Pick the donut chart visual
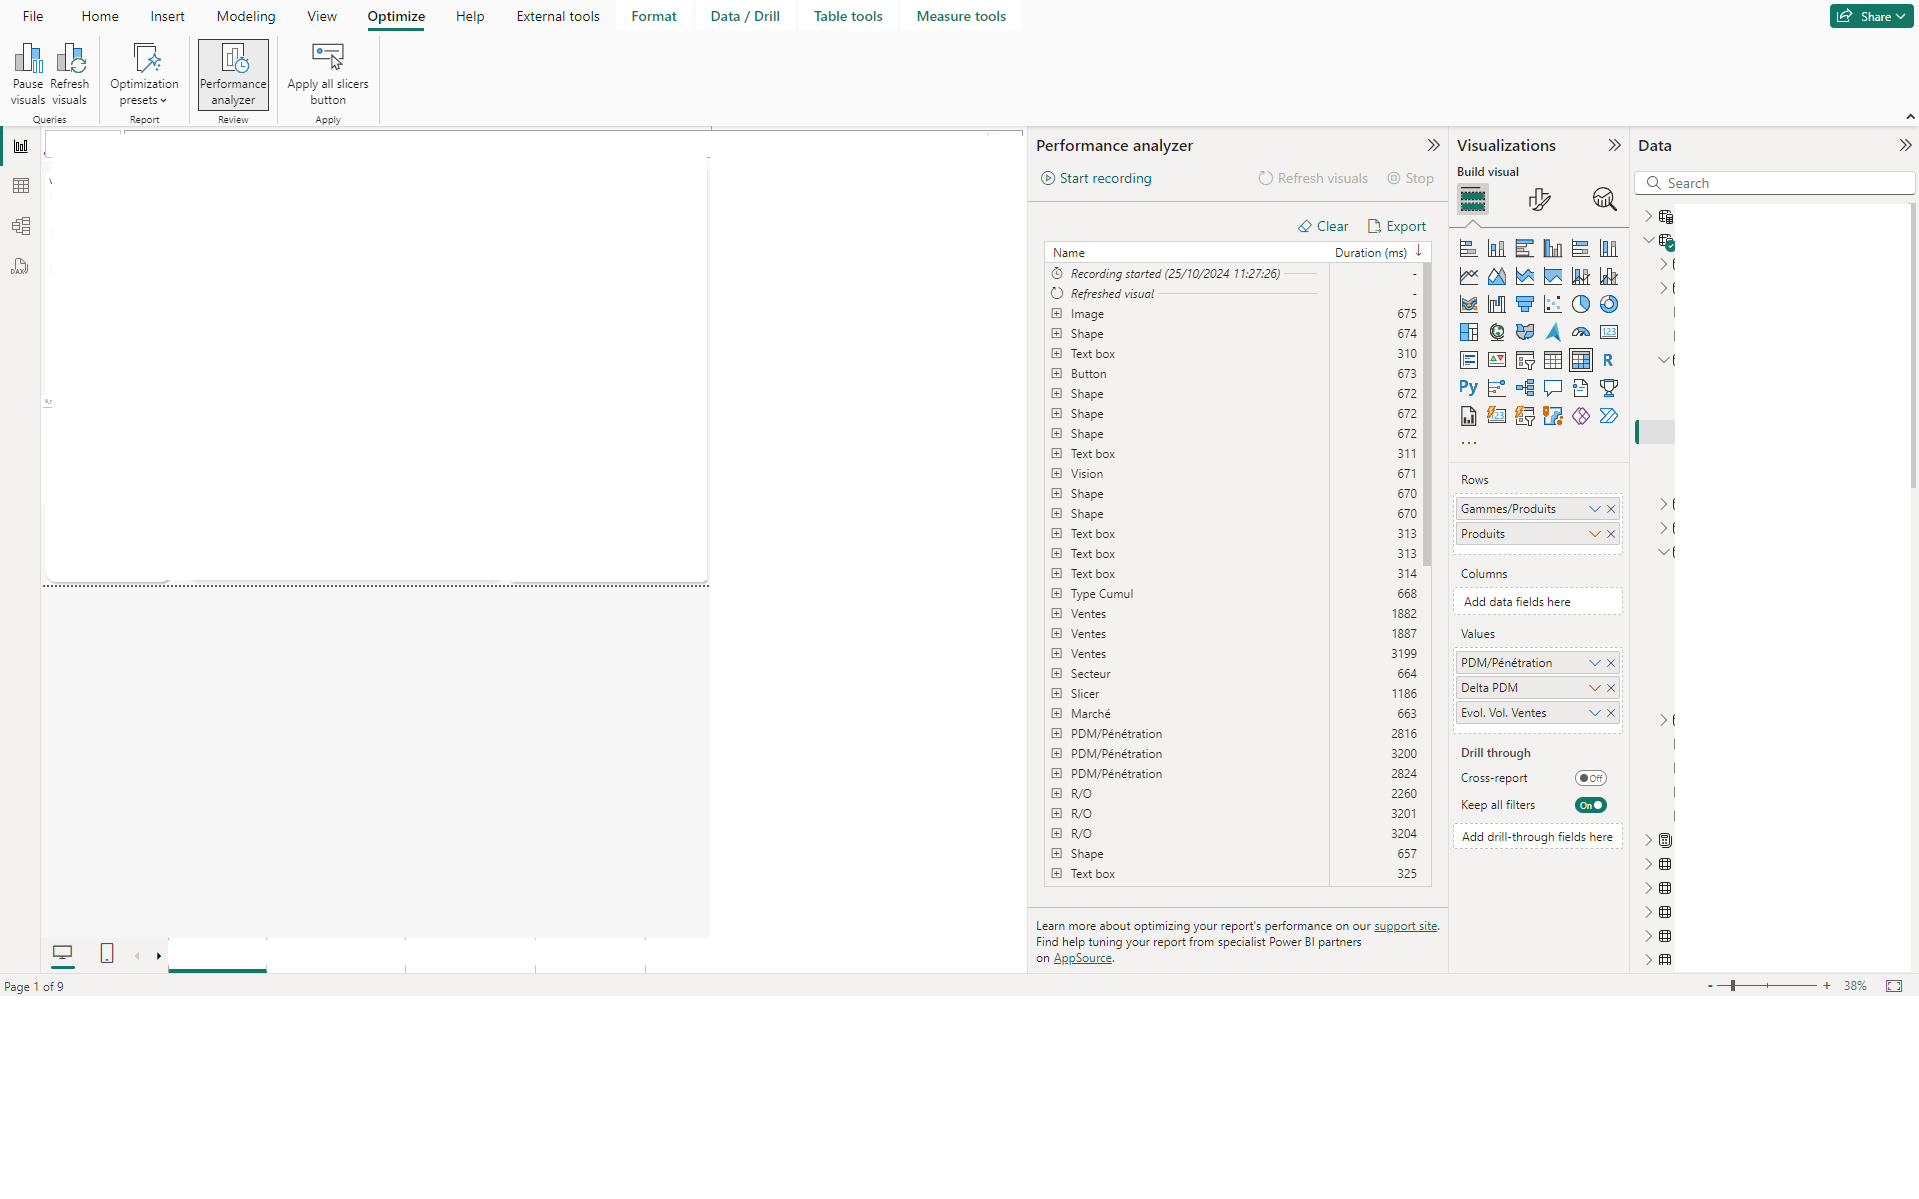This screenshot has width=1919, height=1199. tap(1608, 305)
